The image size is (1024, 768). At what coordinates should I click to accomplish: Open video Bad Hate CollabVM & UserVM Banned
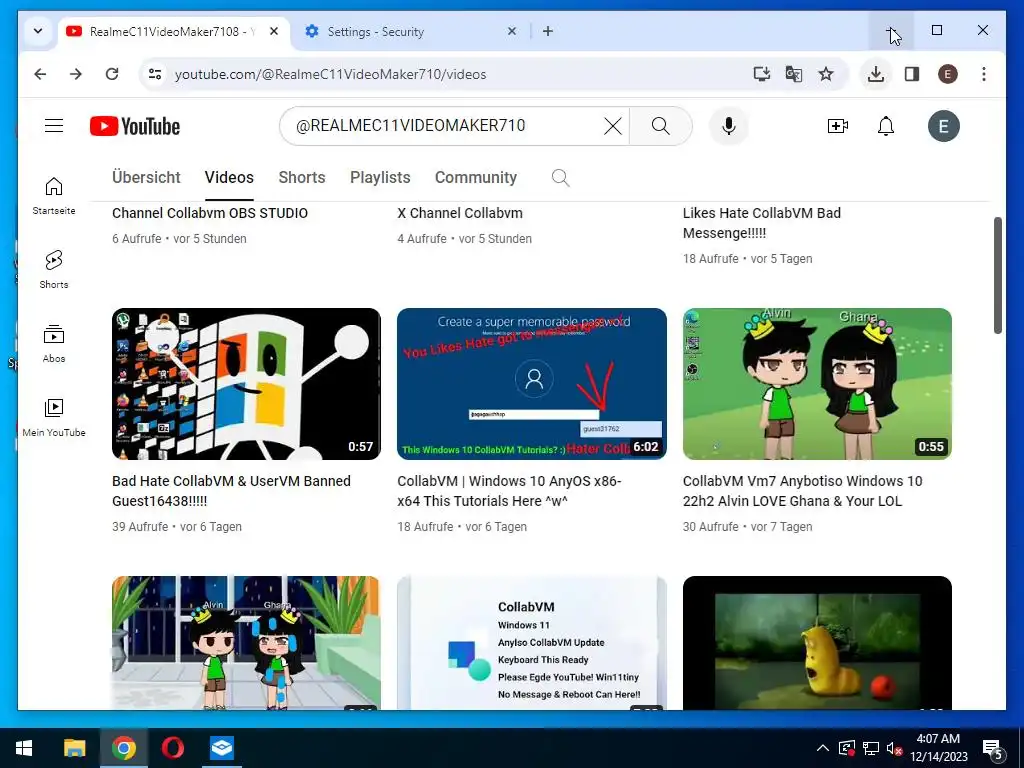point(231,491)
